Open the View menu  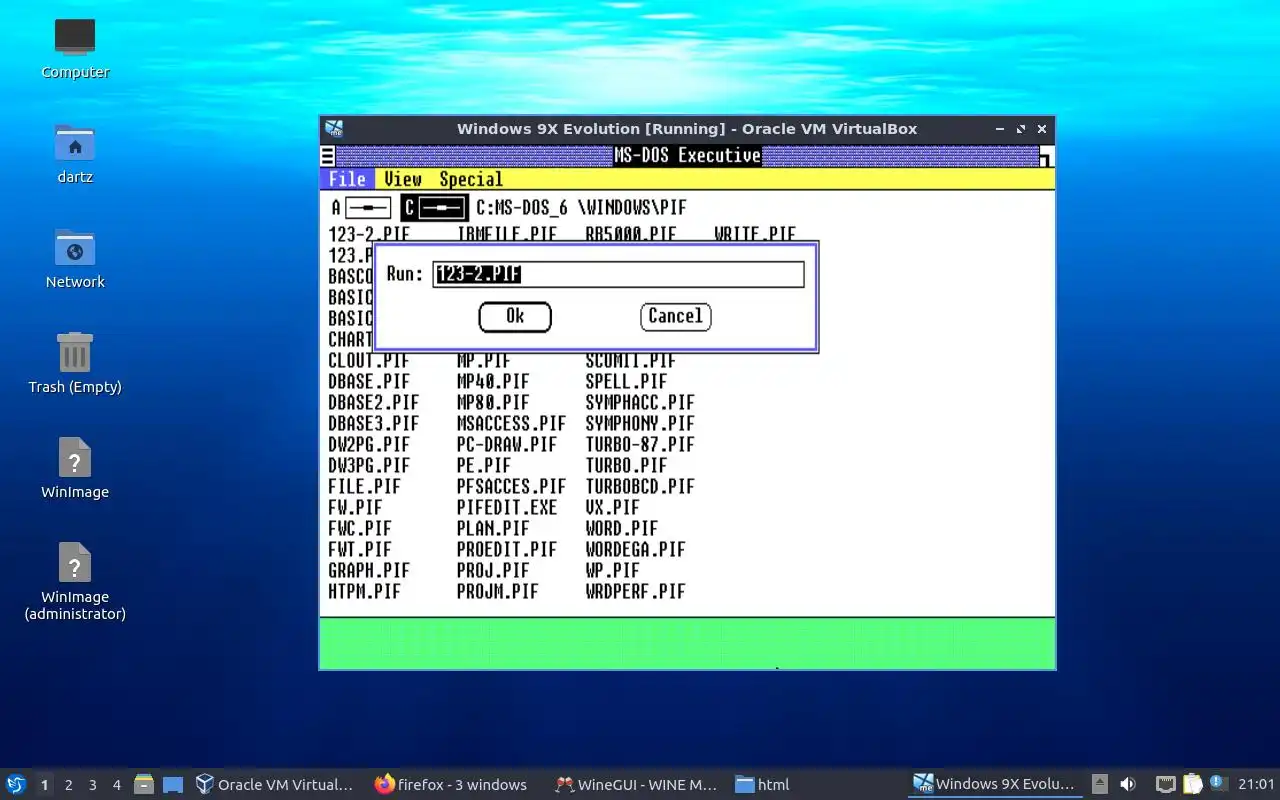pyautogui.click(x=403, y=179)
